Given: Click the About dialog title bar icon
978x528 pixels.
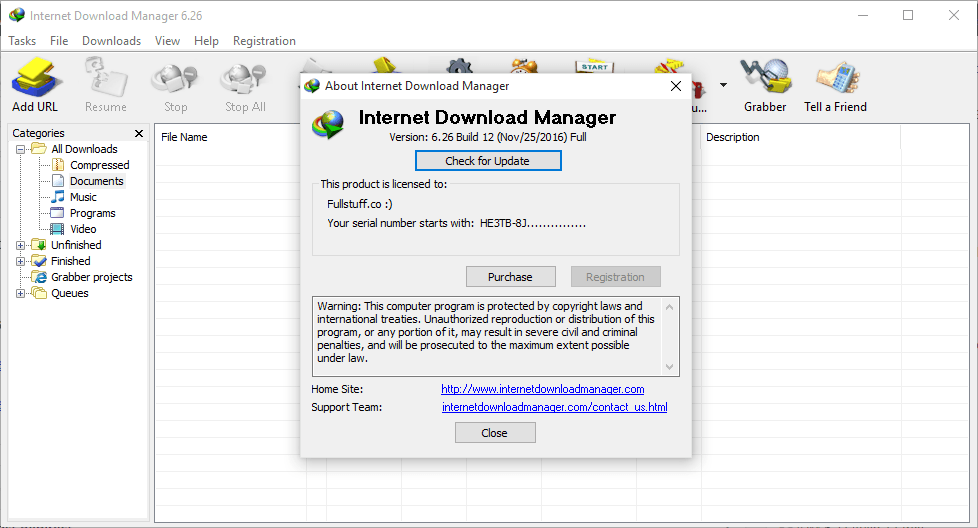Looking at the screenshot, I should point(312,86).
